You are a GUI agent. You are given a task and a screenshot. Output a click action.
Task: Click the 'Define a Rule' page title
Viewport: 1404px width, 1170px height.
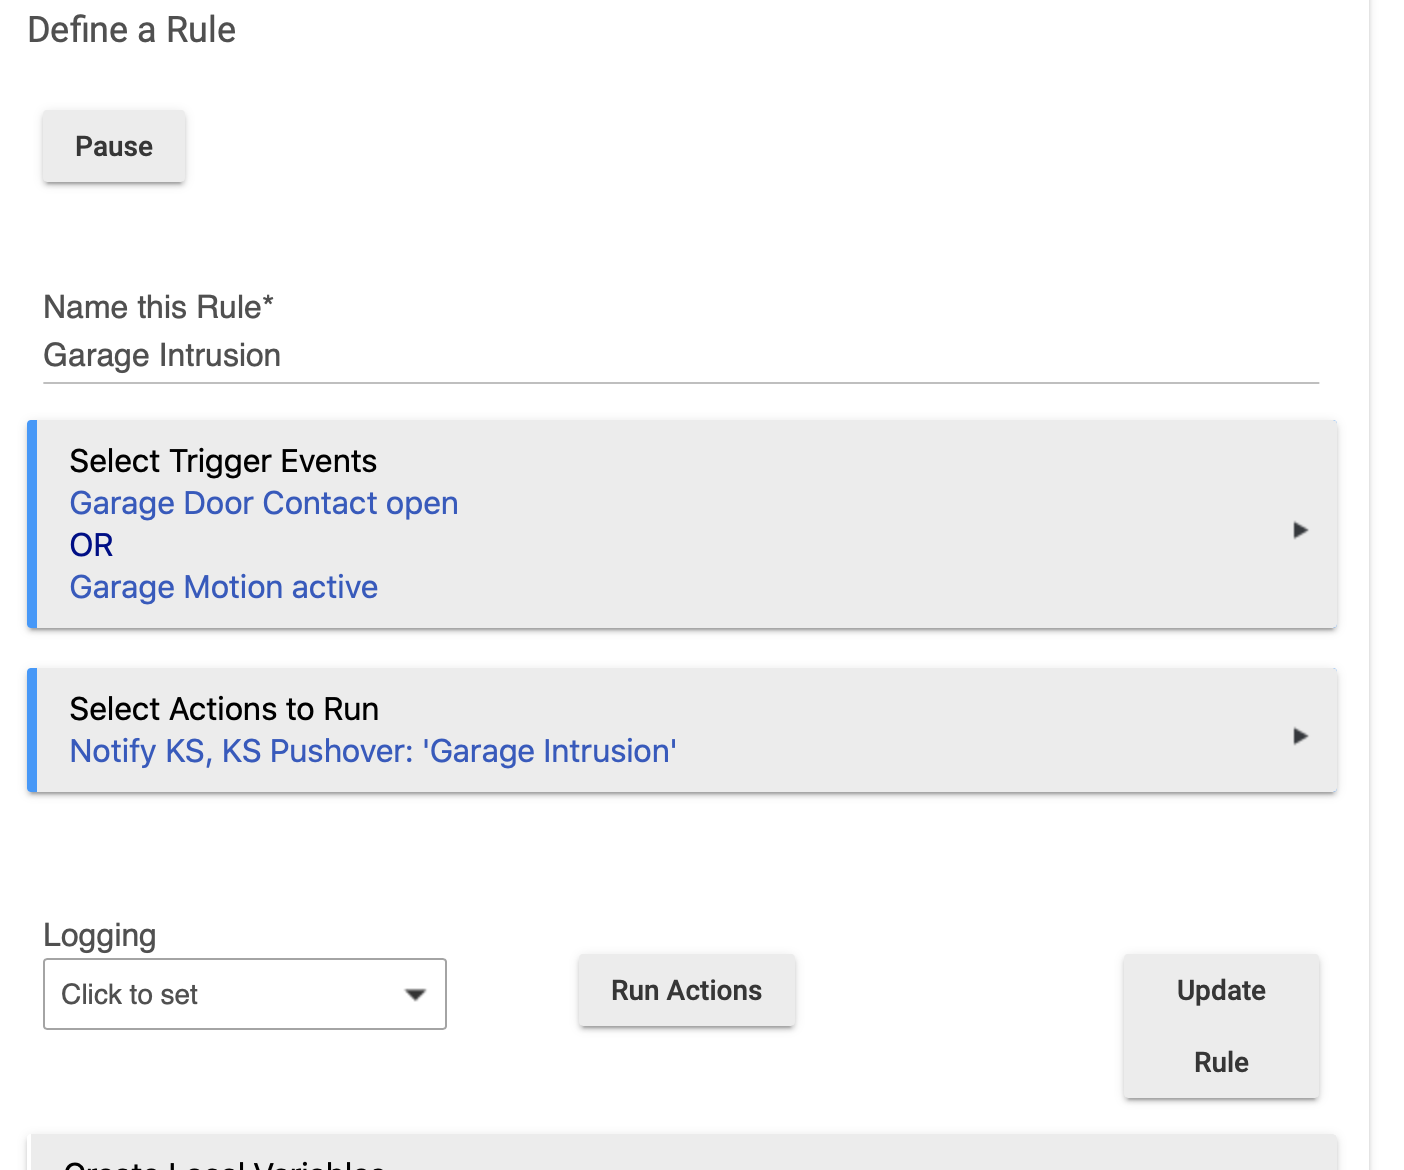pos(132,30)
